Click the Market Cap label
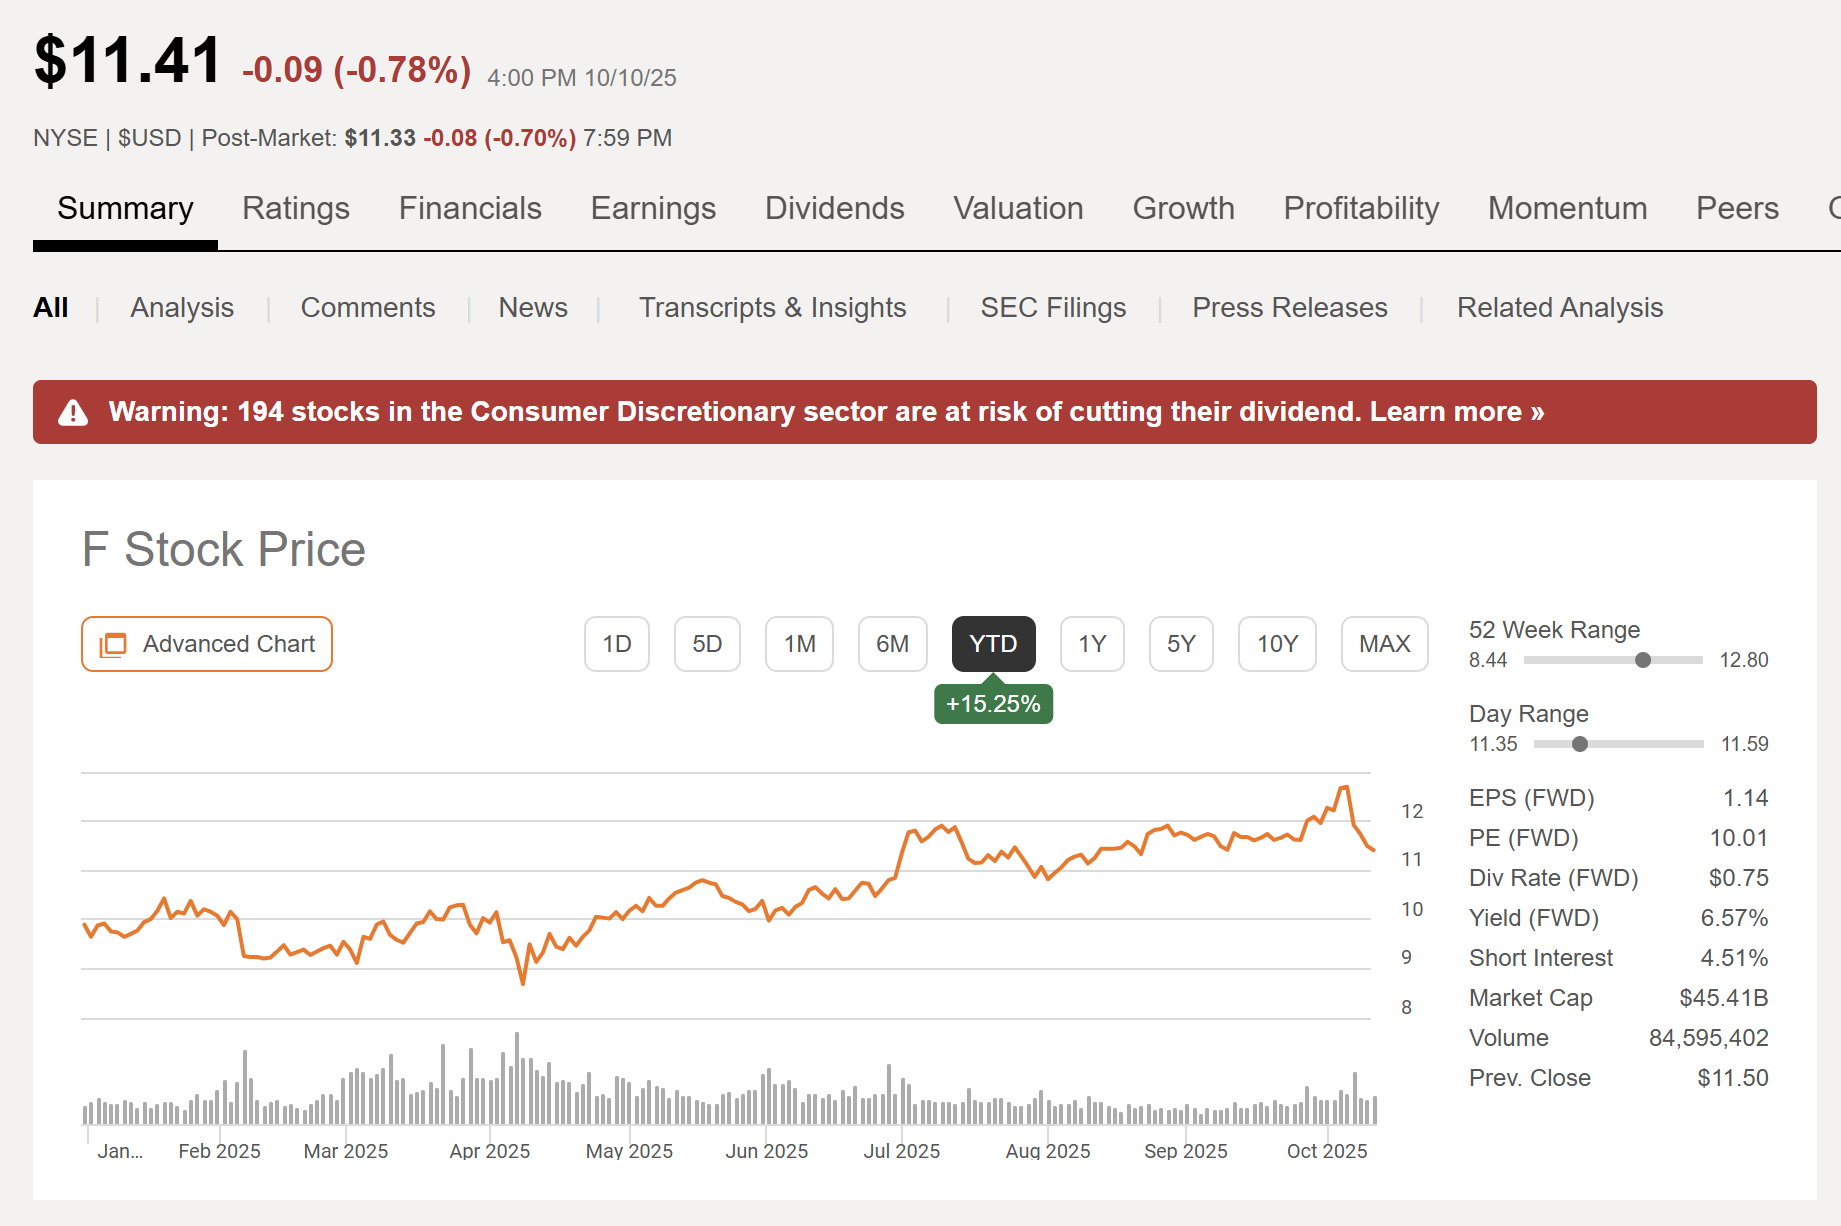This screenshot has width=1841, height=1226. 1530,998
